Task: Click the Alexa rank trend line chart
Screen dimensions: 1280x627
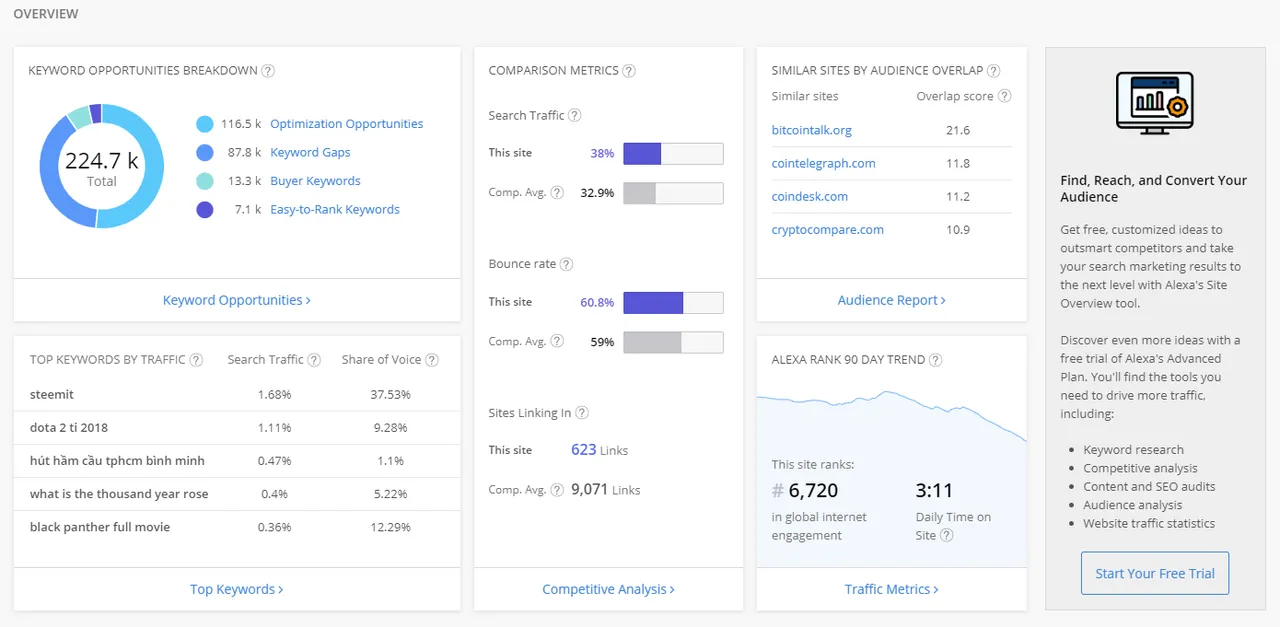Action: [892, 418]
